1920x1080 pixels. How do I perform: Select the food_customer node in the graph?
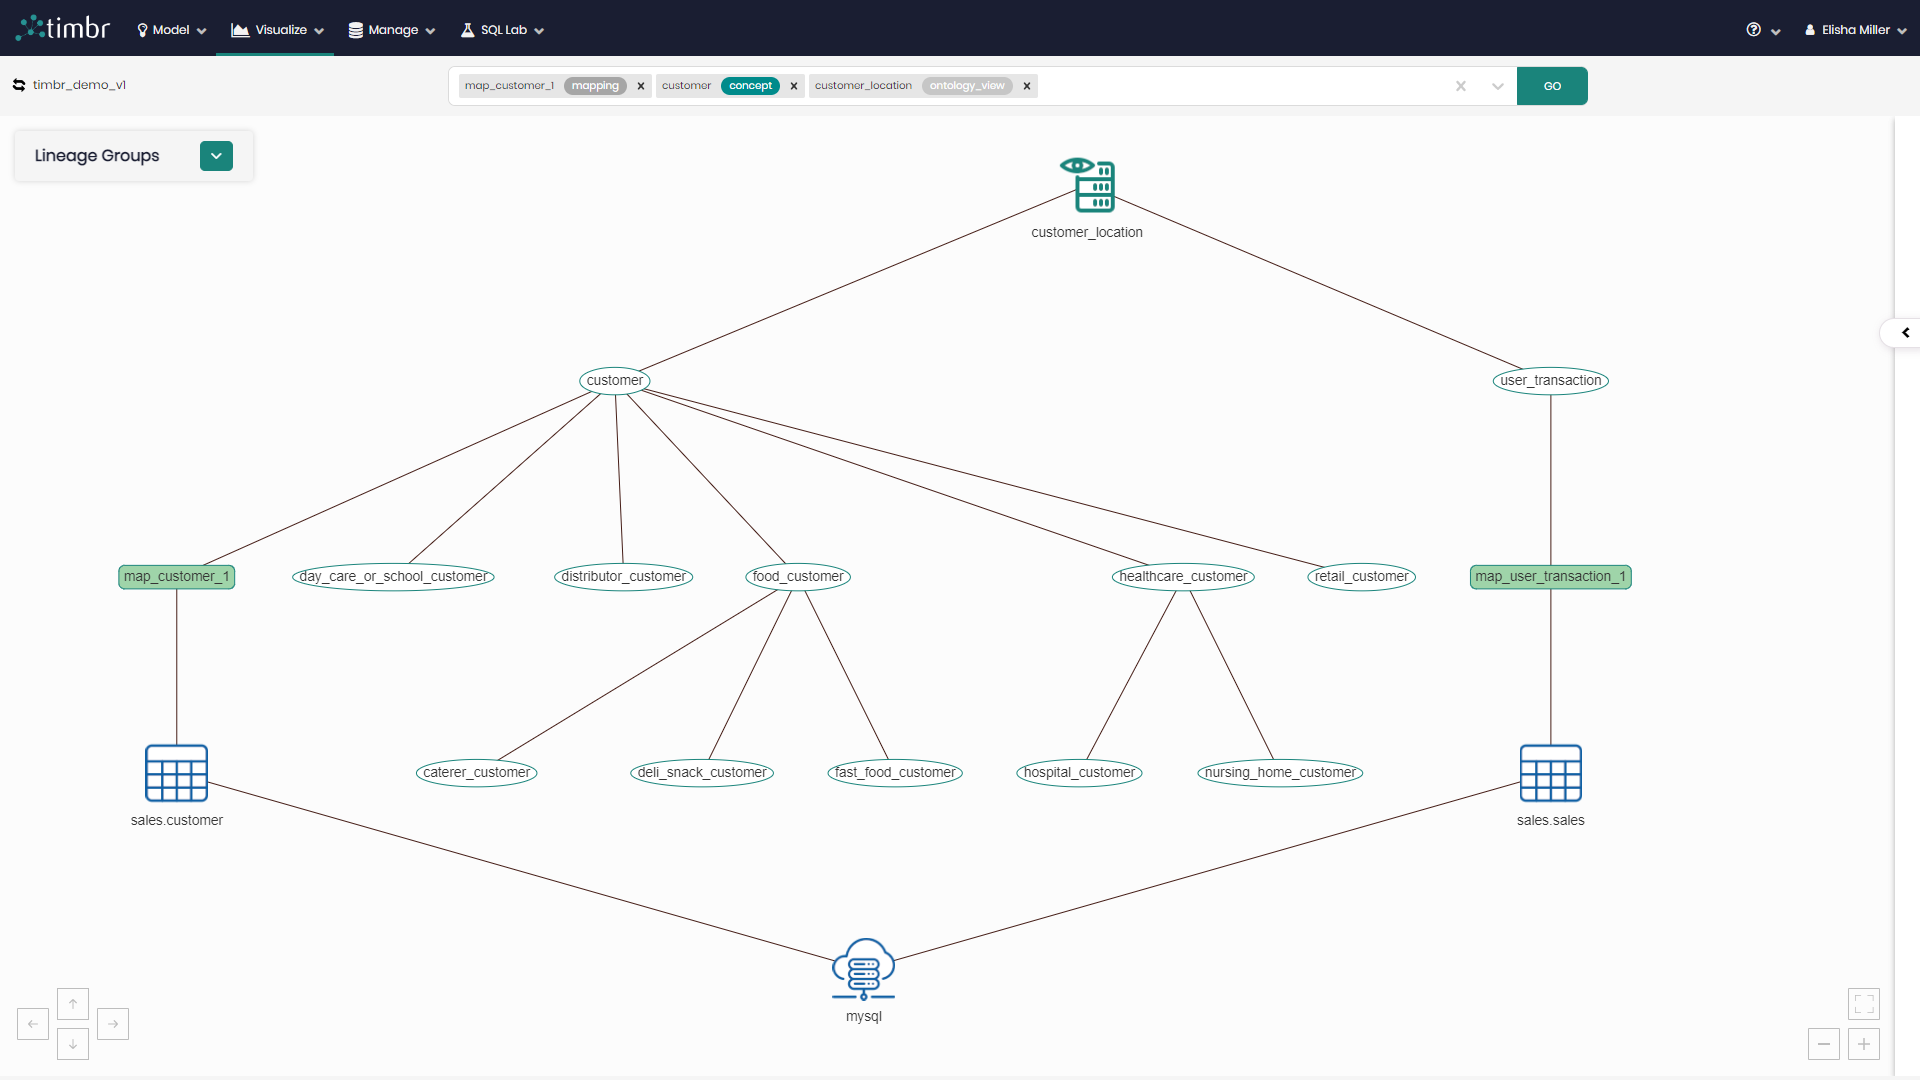click(797, 576)
